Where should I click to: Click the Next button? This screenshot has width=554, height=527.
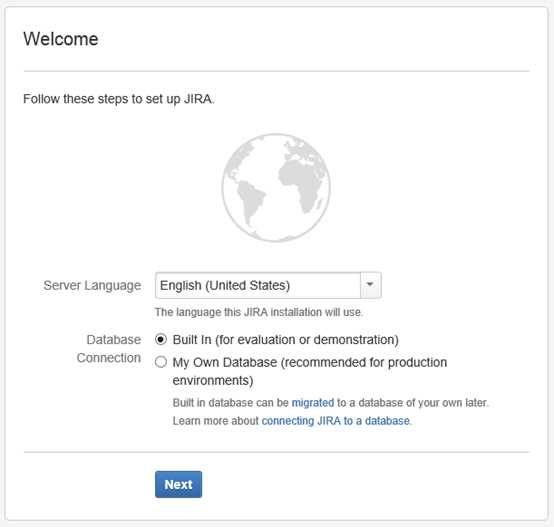point(178,484)
